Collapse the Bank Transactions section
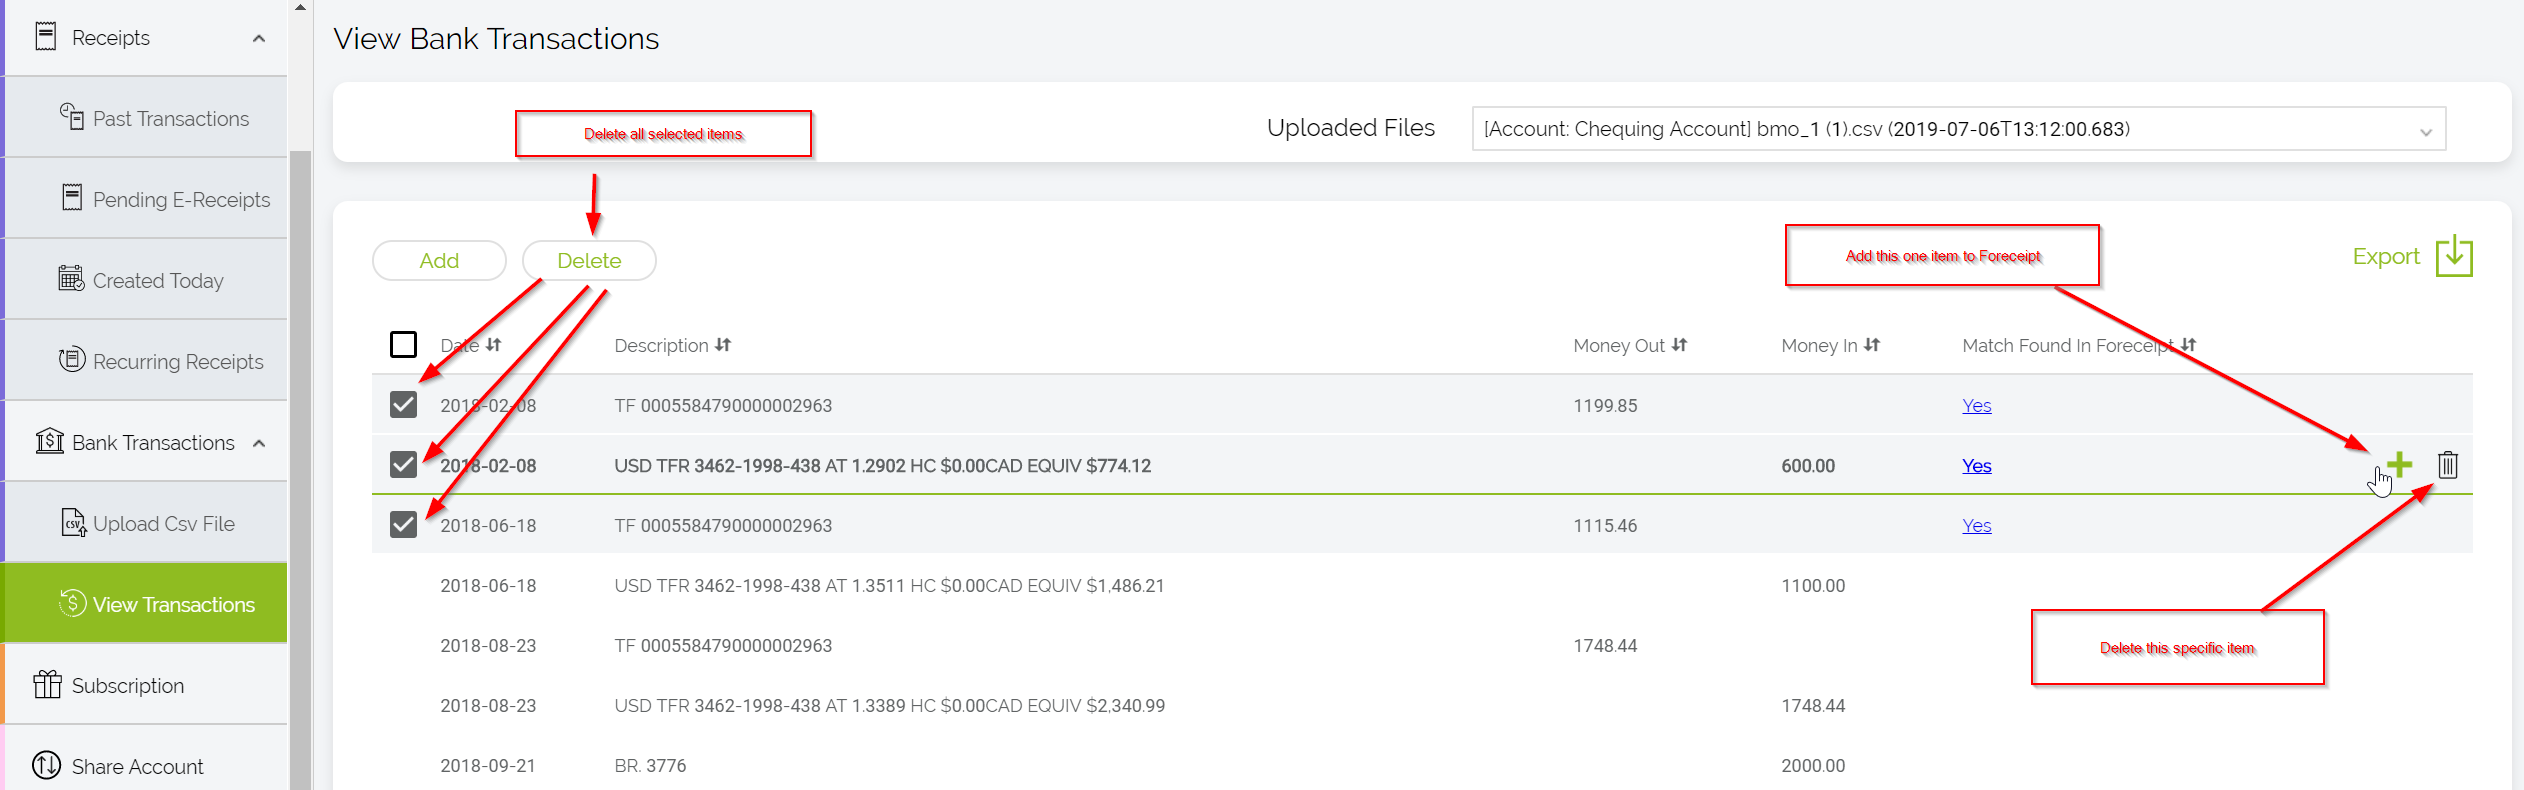The image size is (2524, 790). pos(259,443)
